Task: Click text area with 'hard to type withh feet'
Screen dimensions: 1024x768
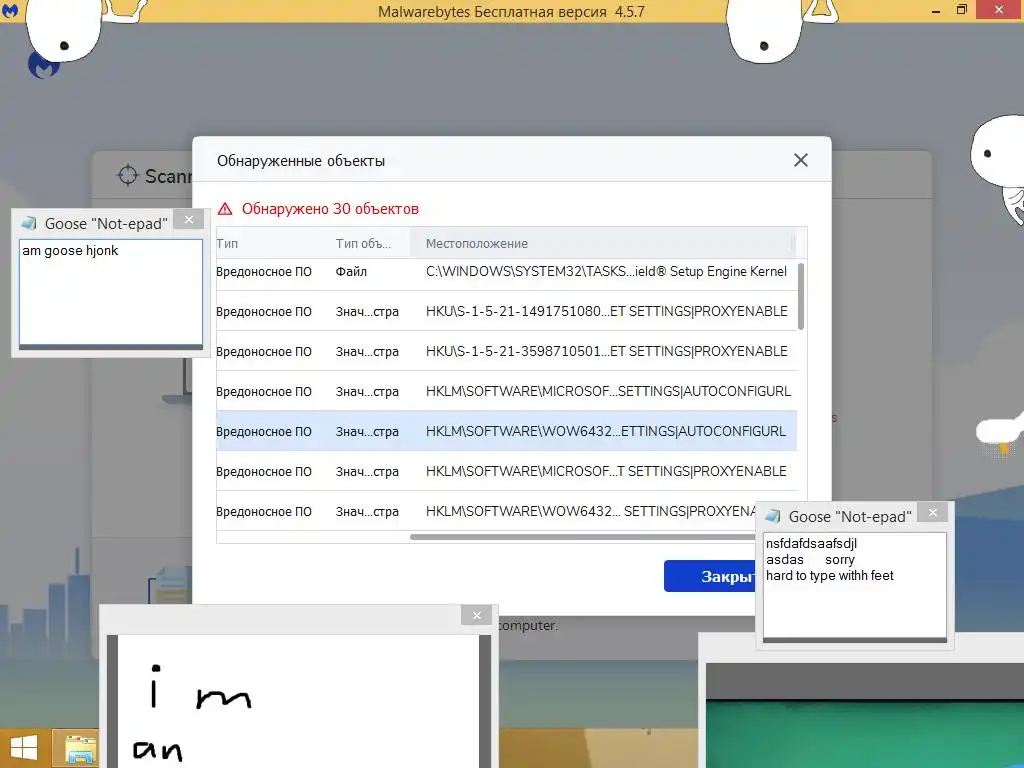Action: (854, 585)
